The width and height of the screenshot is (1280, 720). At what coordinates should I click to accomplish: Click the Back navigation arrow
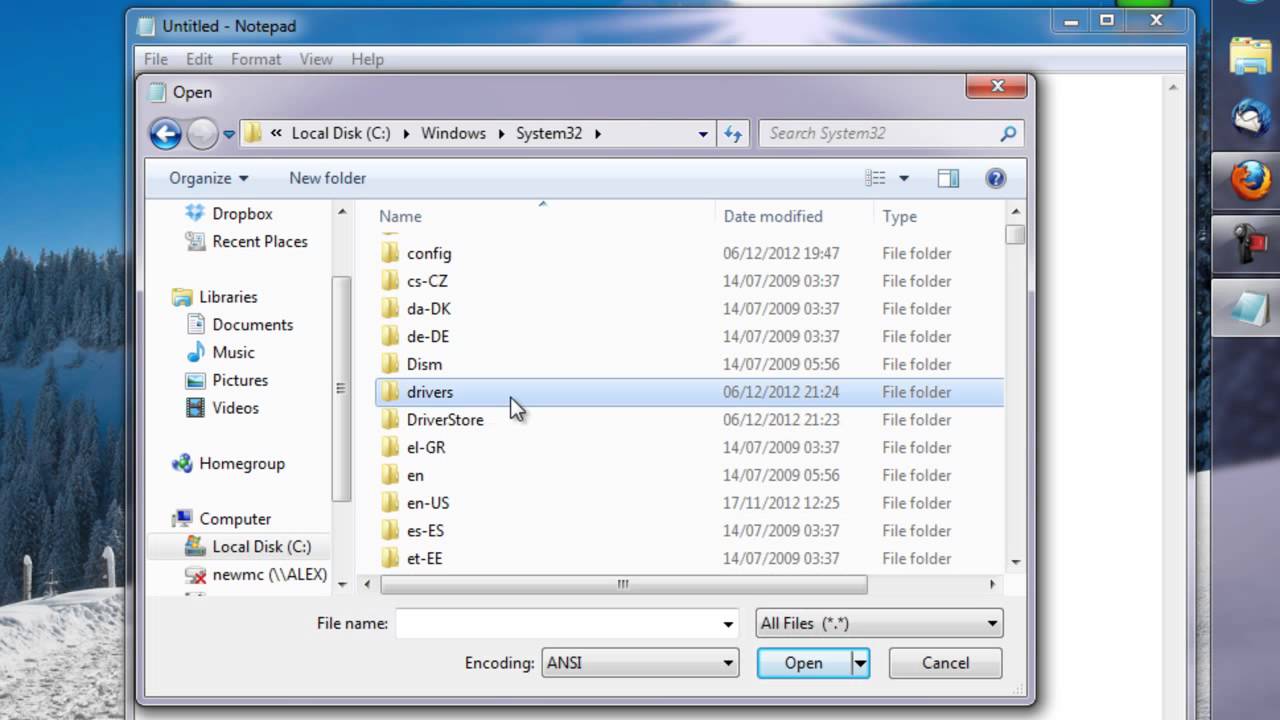point(166,133)
